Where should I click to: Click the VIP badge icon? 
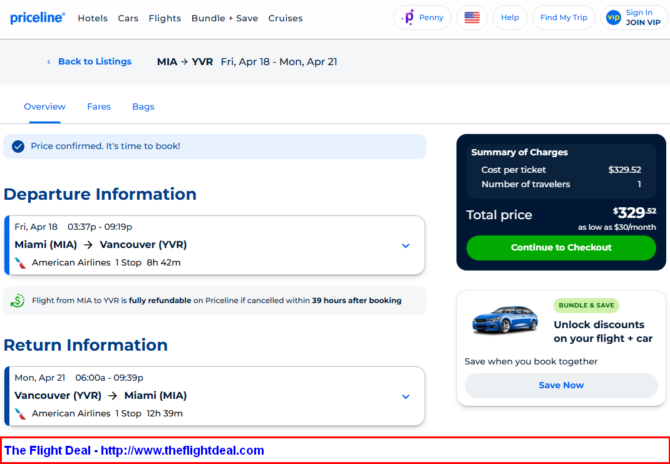tap(613, 18)
